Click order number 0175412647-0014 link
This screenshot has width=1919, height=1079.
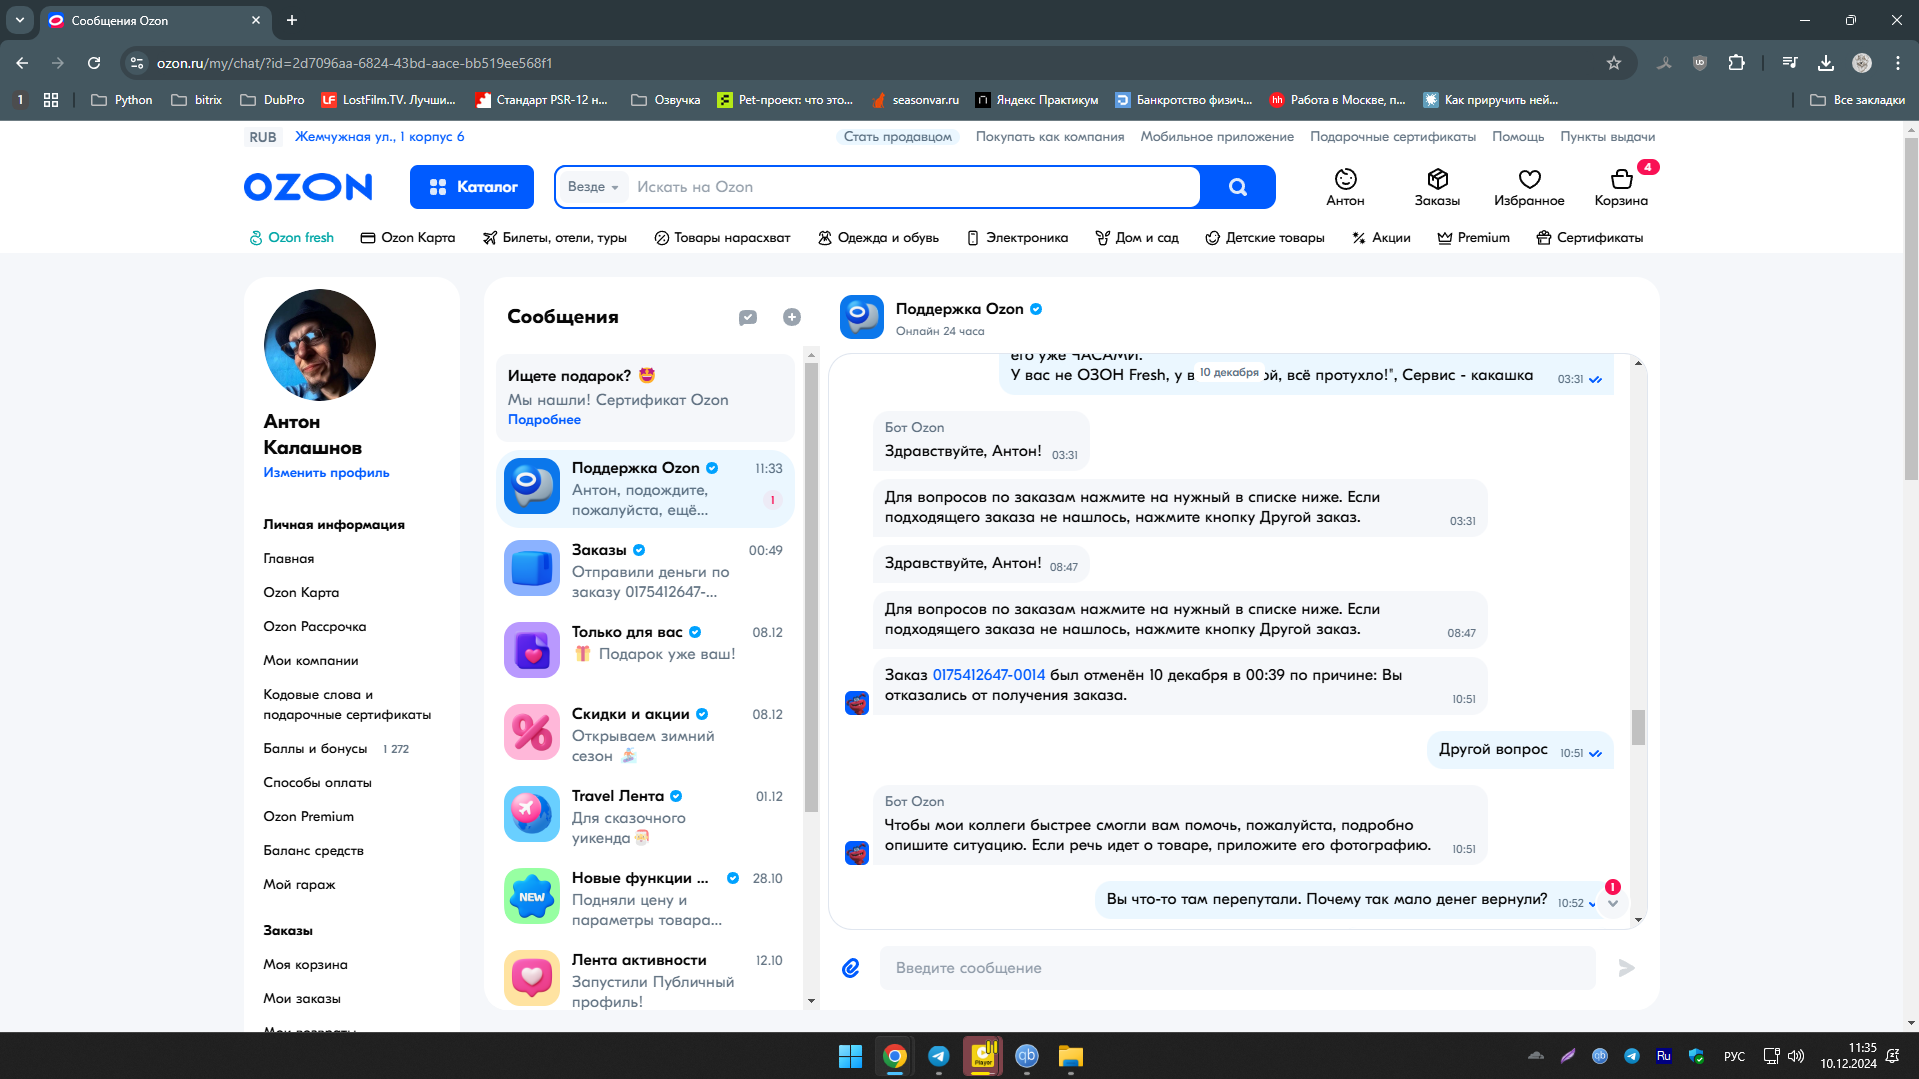point(988,675)
